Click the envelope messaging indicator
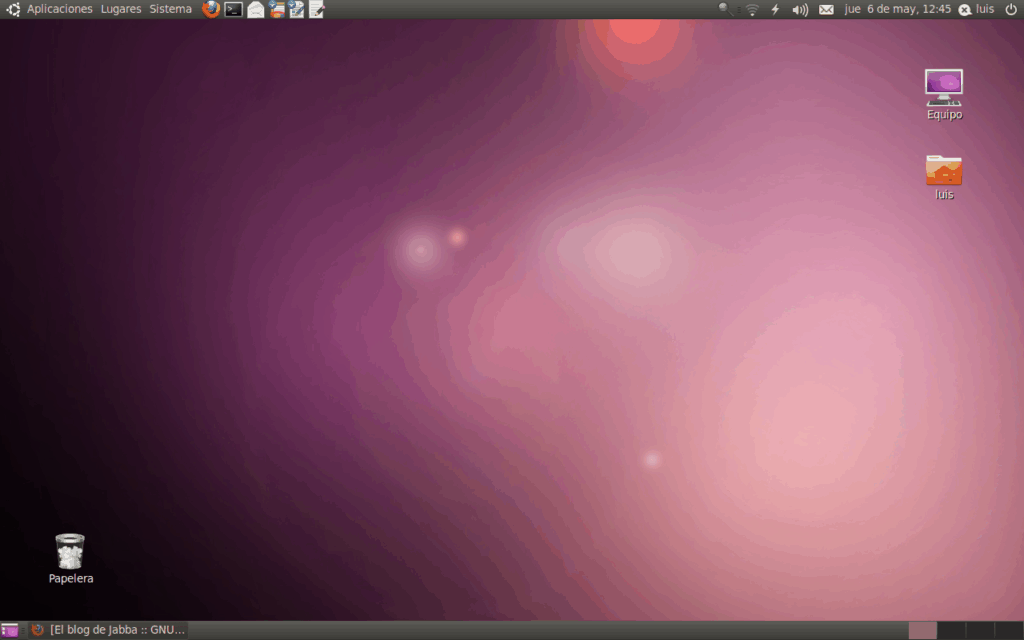1024x640 pixels. (826, 9)
